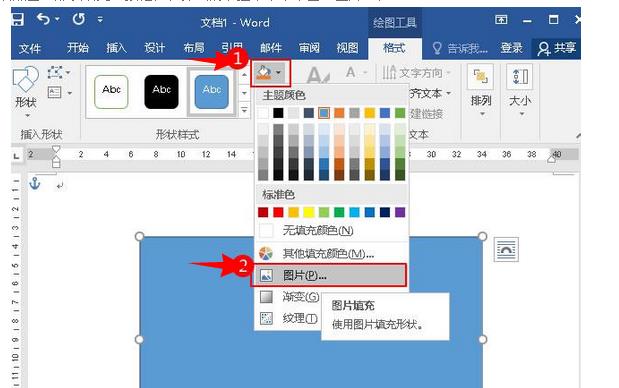Switch to the 开始 tab
Image resolution: width=619 pixels, height=388 pixels.
[77, 48]
